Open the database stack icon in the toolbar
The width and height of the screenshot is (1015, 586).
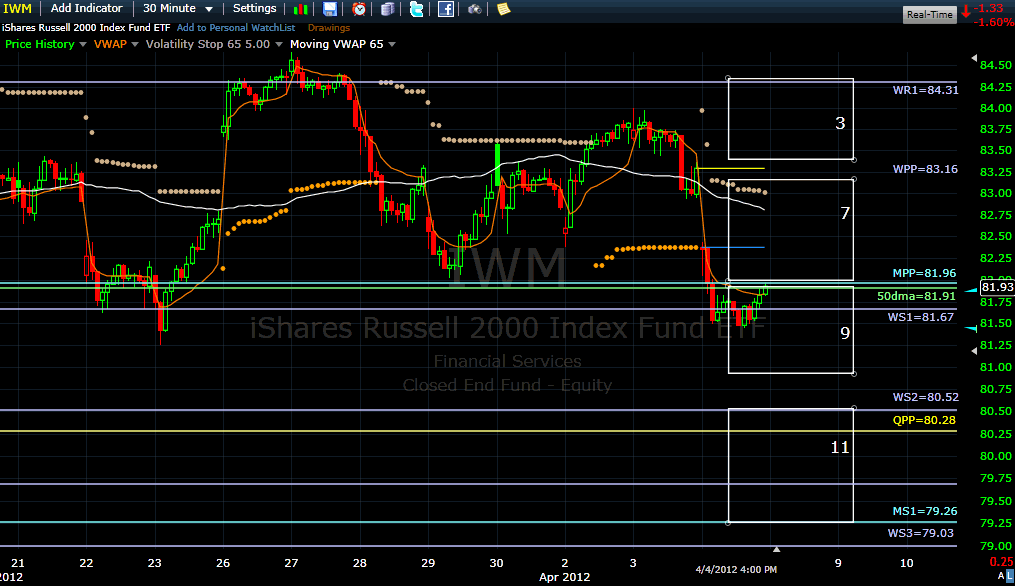pos(387,9)
